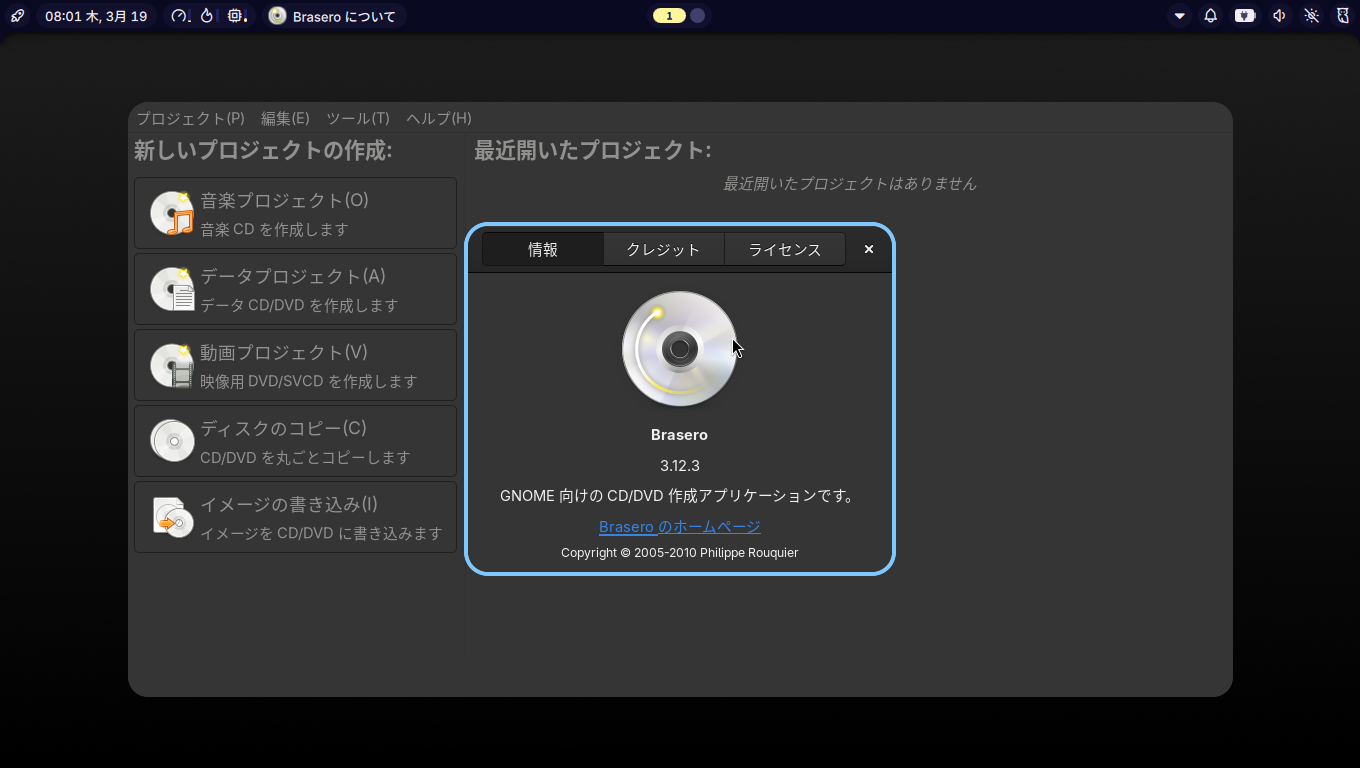This screenshot has height=768, width=1360.
Task: Click the Copyright © 2005-2010 Philippe Rouquier text
Action: [680, 552]
